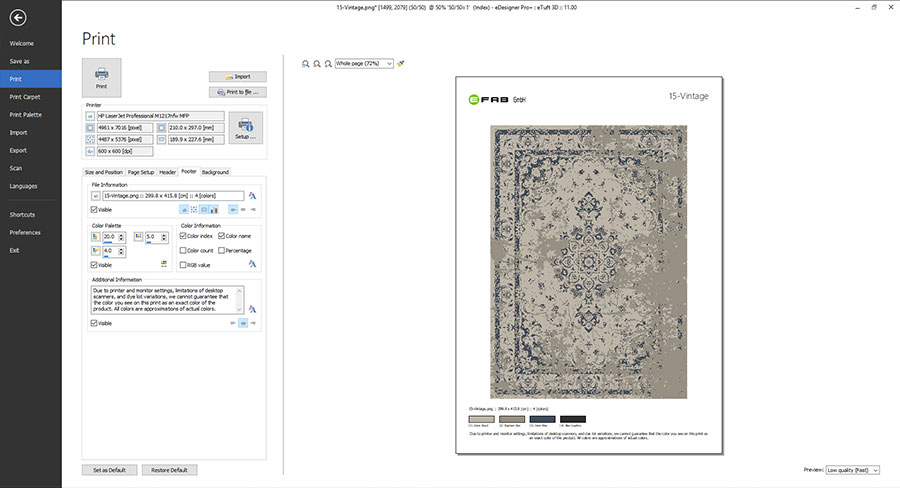
Task: Click the back arrow button
Action: [18, 17]
